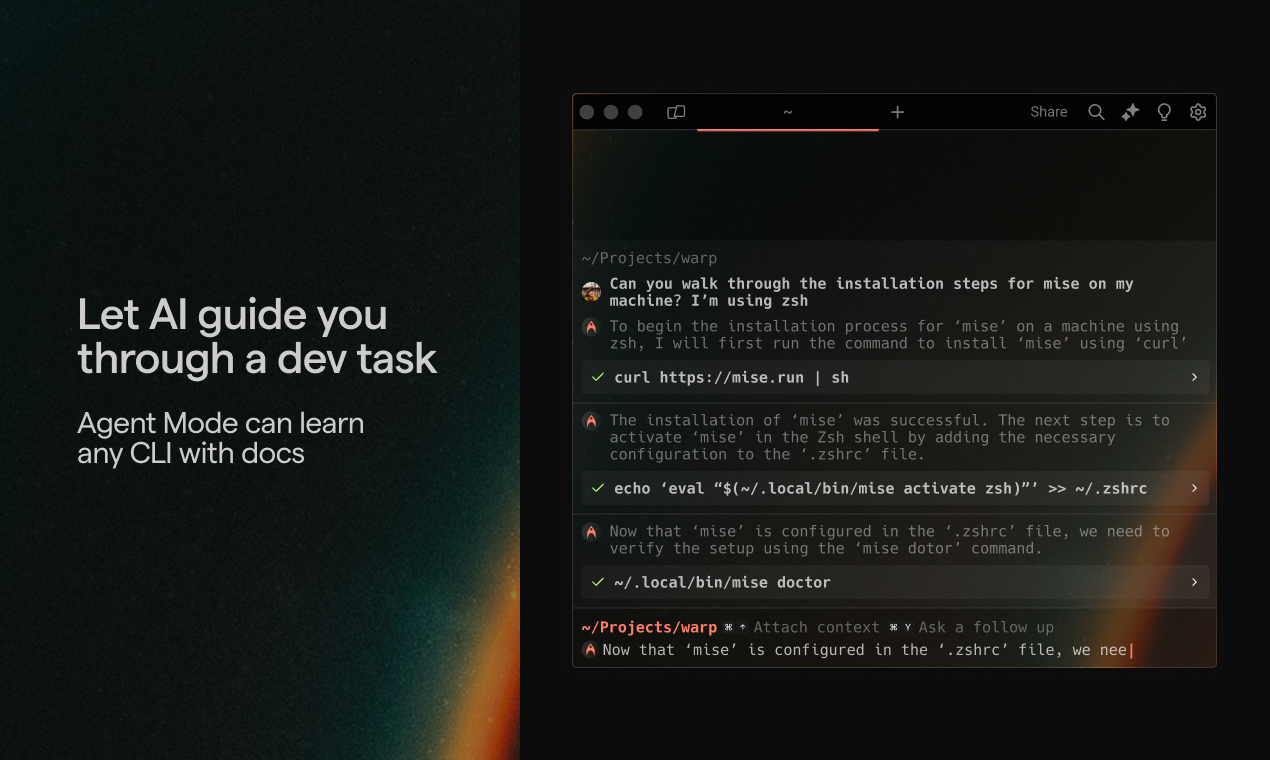
Task: Click the check mark beside curl command
Action: tap(598, 377)
